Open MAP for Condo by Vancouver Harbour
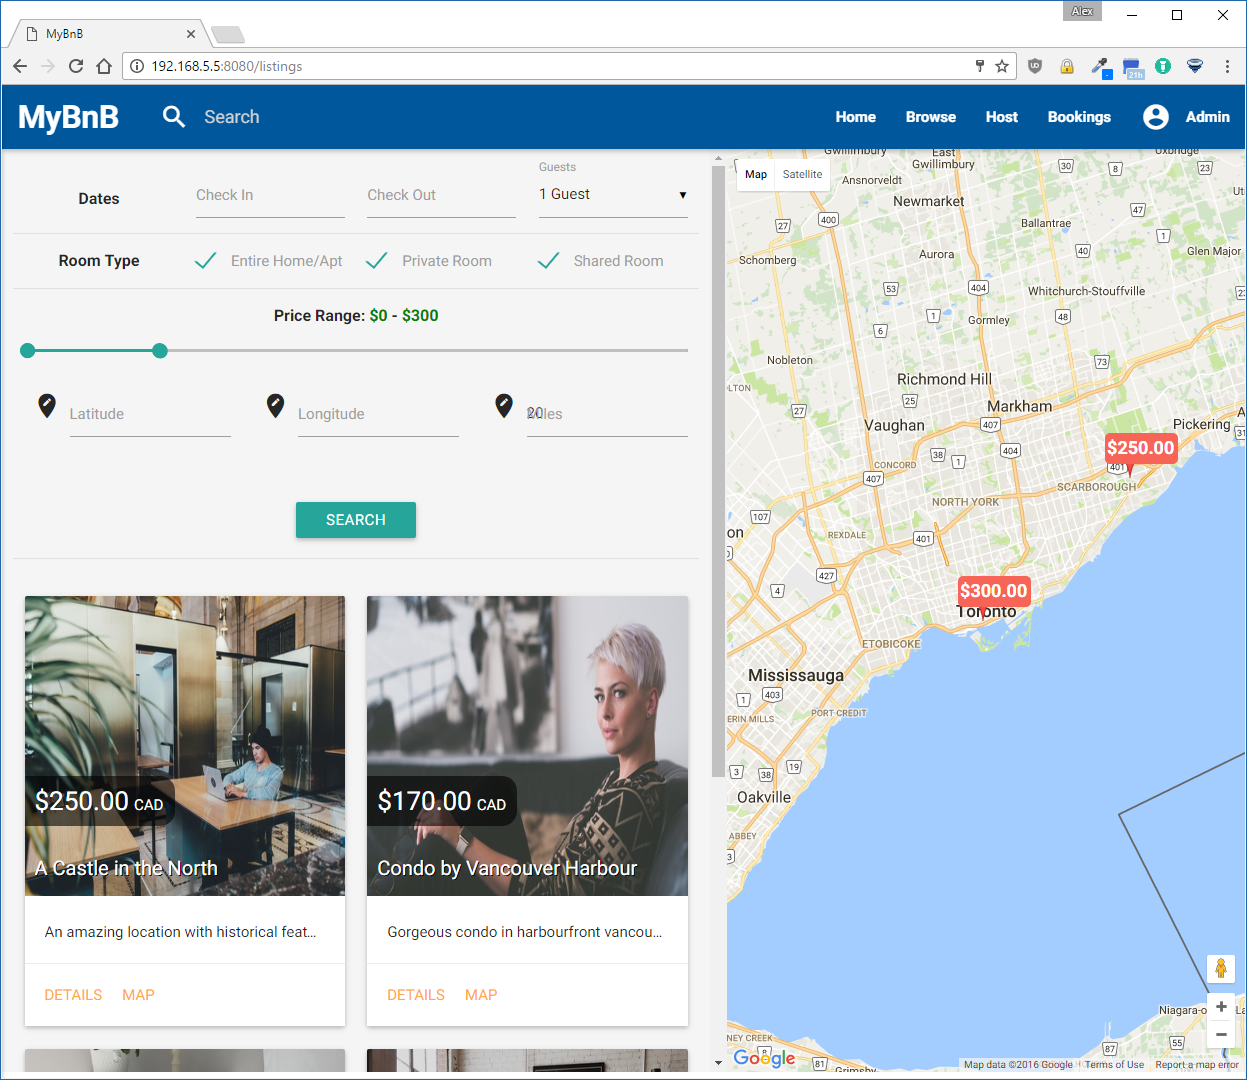This screenshot has width=1247, height=1080. point(481,995)
